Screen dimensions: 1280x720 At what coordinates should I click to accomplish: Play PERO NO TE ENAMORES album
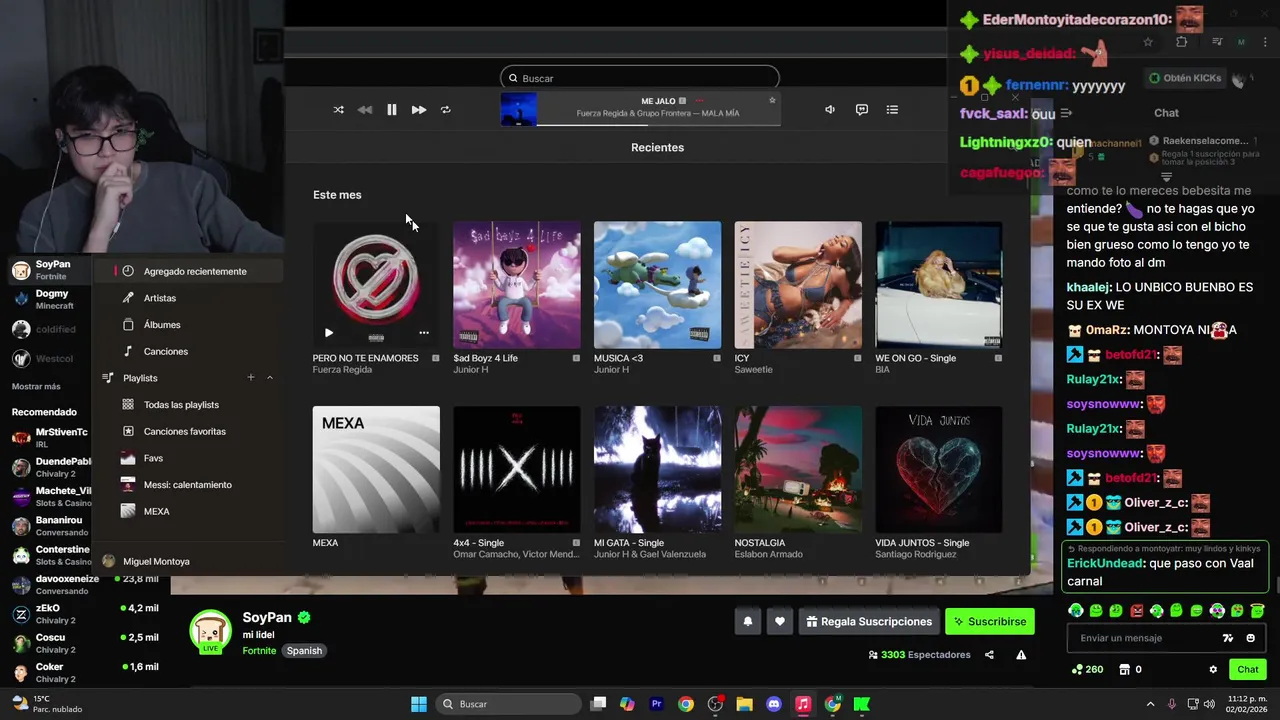click(x=329, y=333)
